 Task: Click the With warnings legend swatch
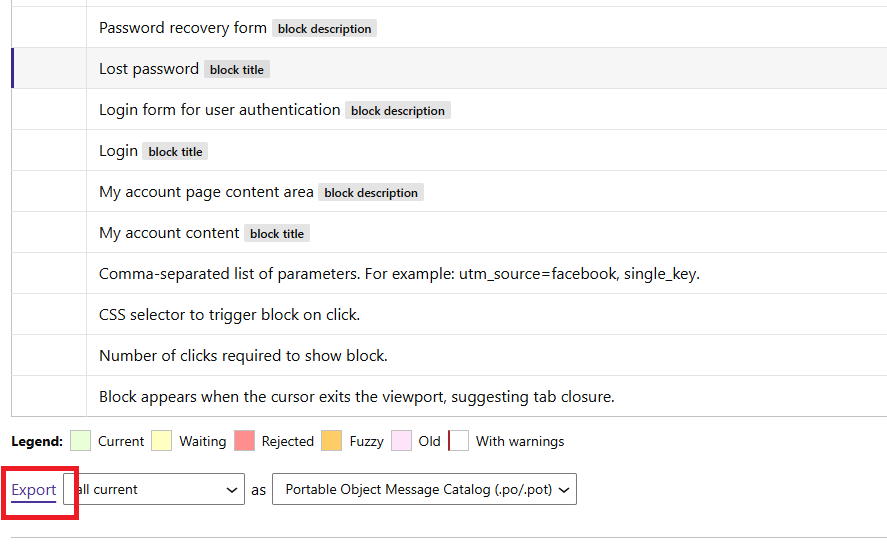click(458, 441)
